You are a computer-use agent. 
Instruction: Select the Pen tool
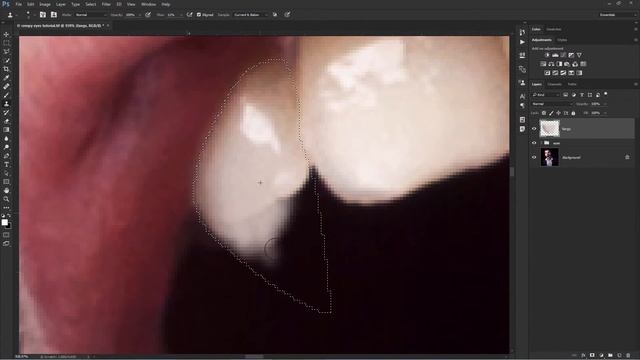point(6,156)
